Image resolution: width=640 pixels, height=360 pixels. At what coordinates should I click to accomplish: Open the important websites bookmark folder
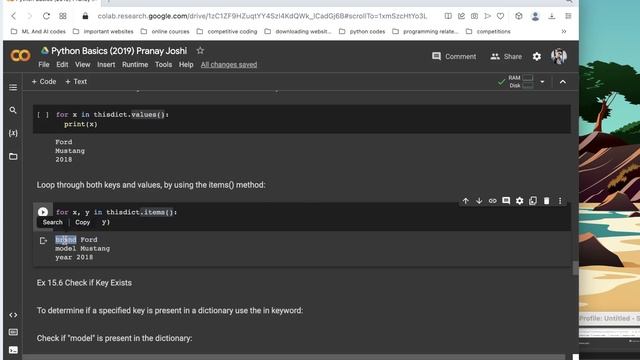[x=103, y=31]
